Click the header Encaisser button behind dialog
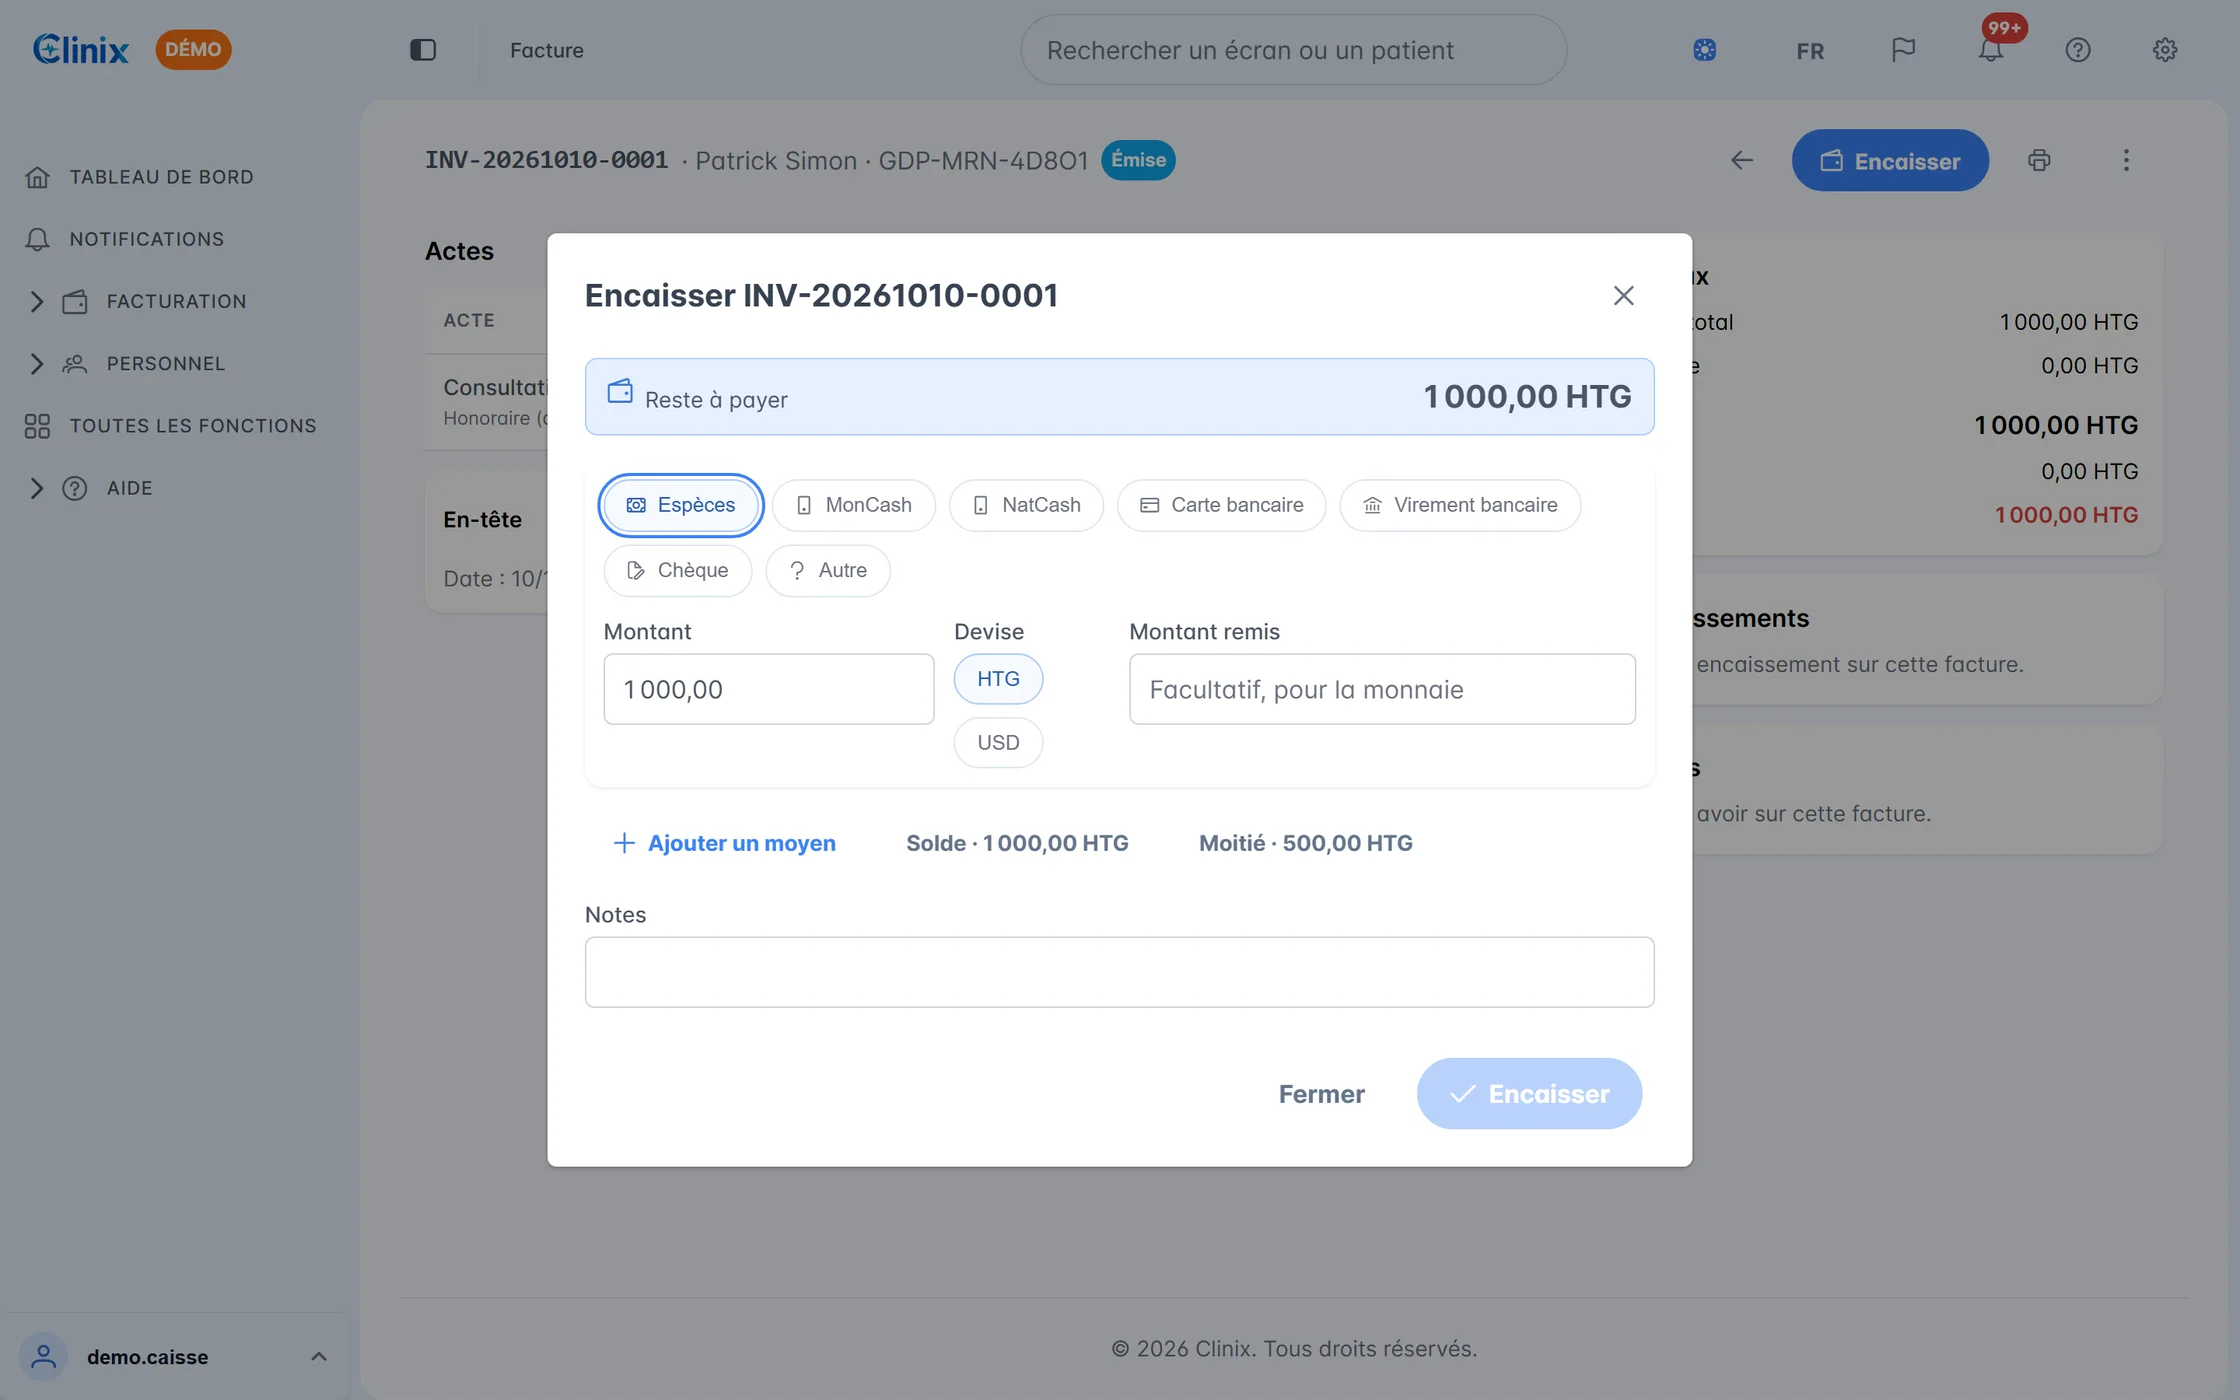2240x1400 pixels. tap(1890, 160)
